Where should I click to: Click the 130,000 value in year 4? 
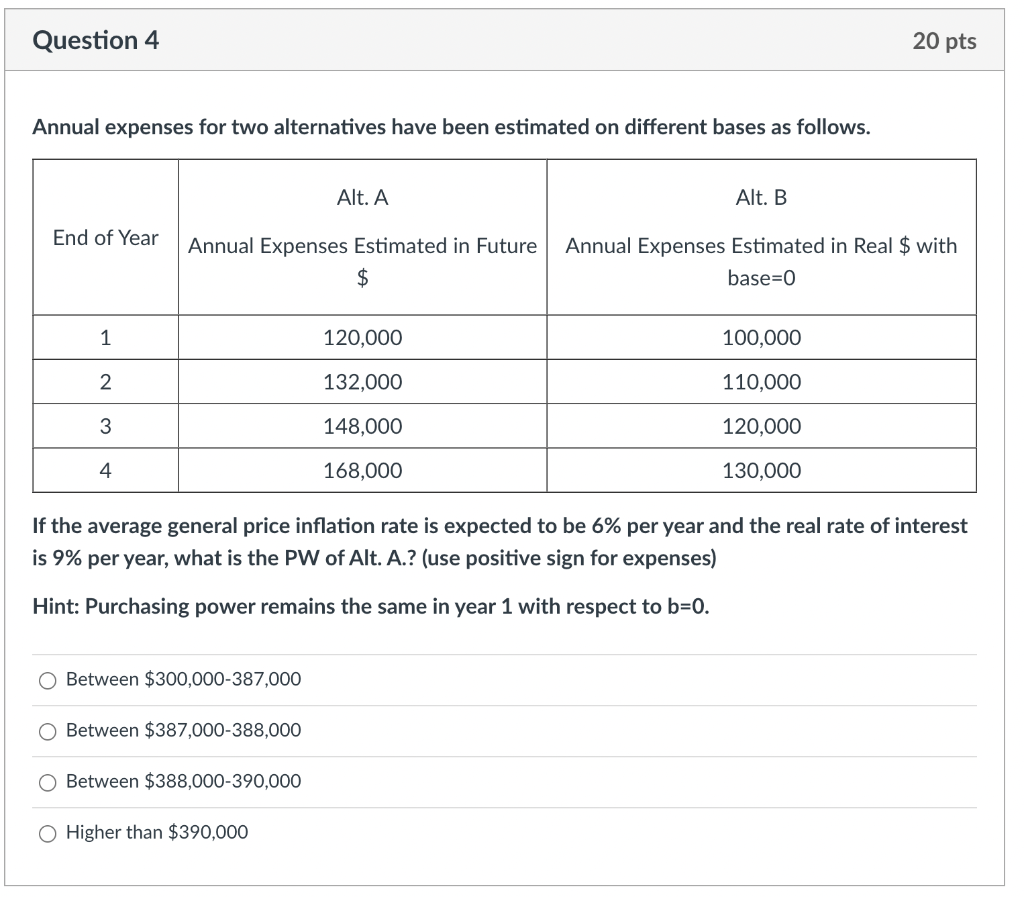click(x=761, y=470)
